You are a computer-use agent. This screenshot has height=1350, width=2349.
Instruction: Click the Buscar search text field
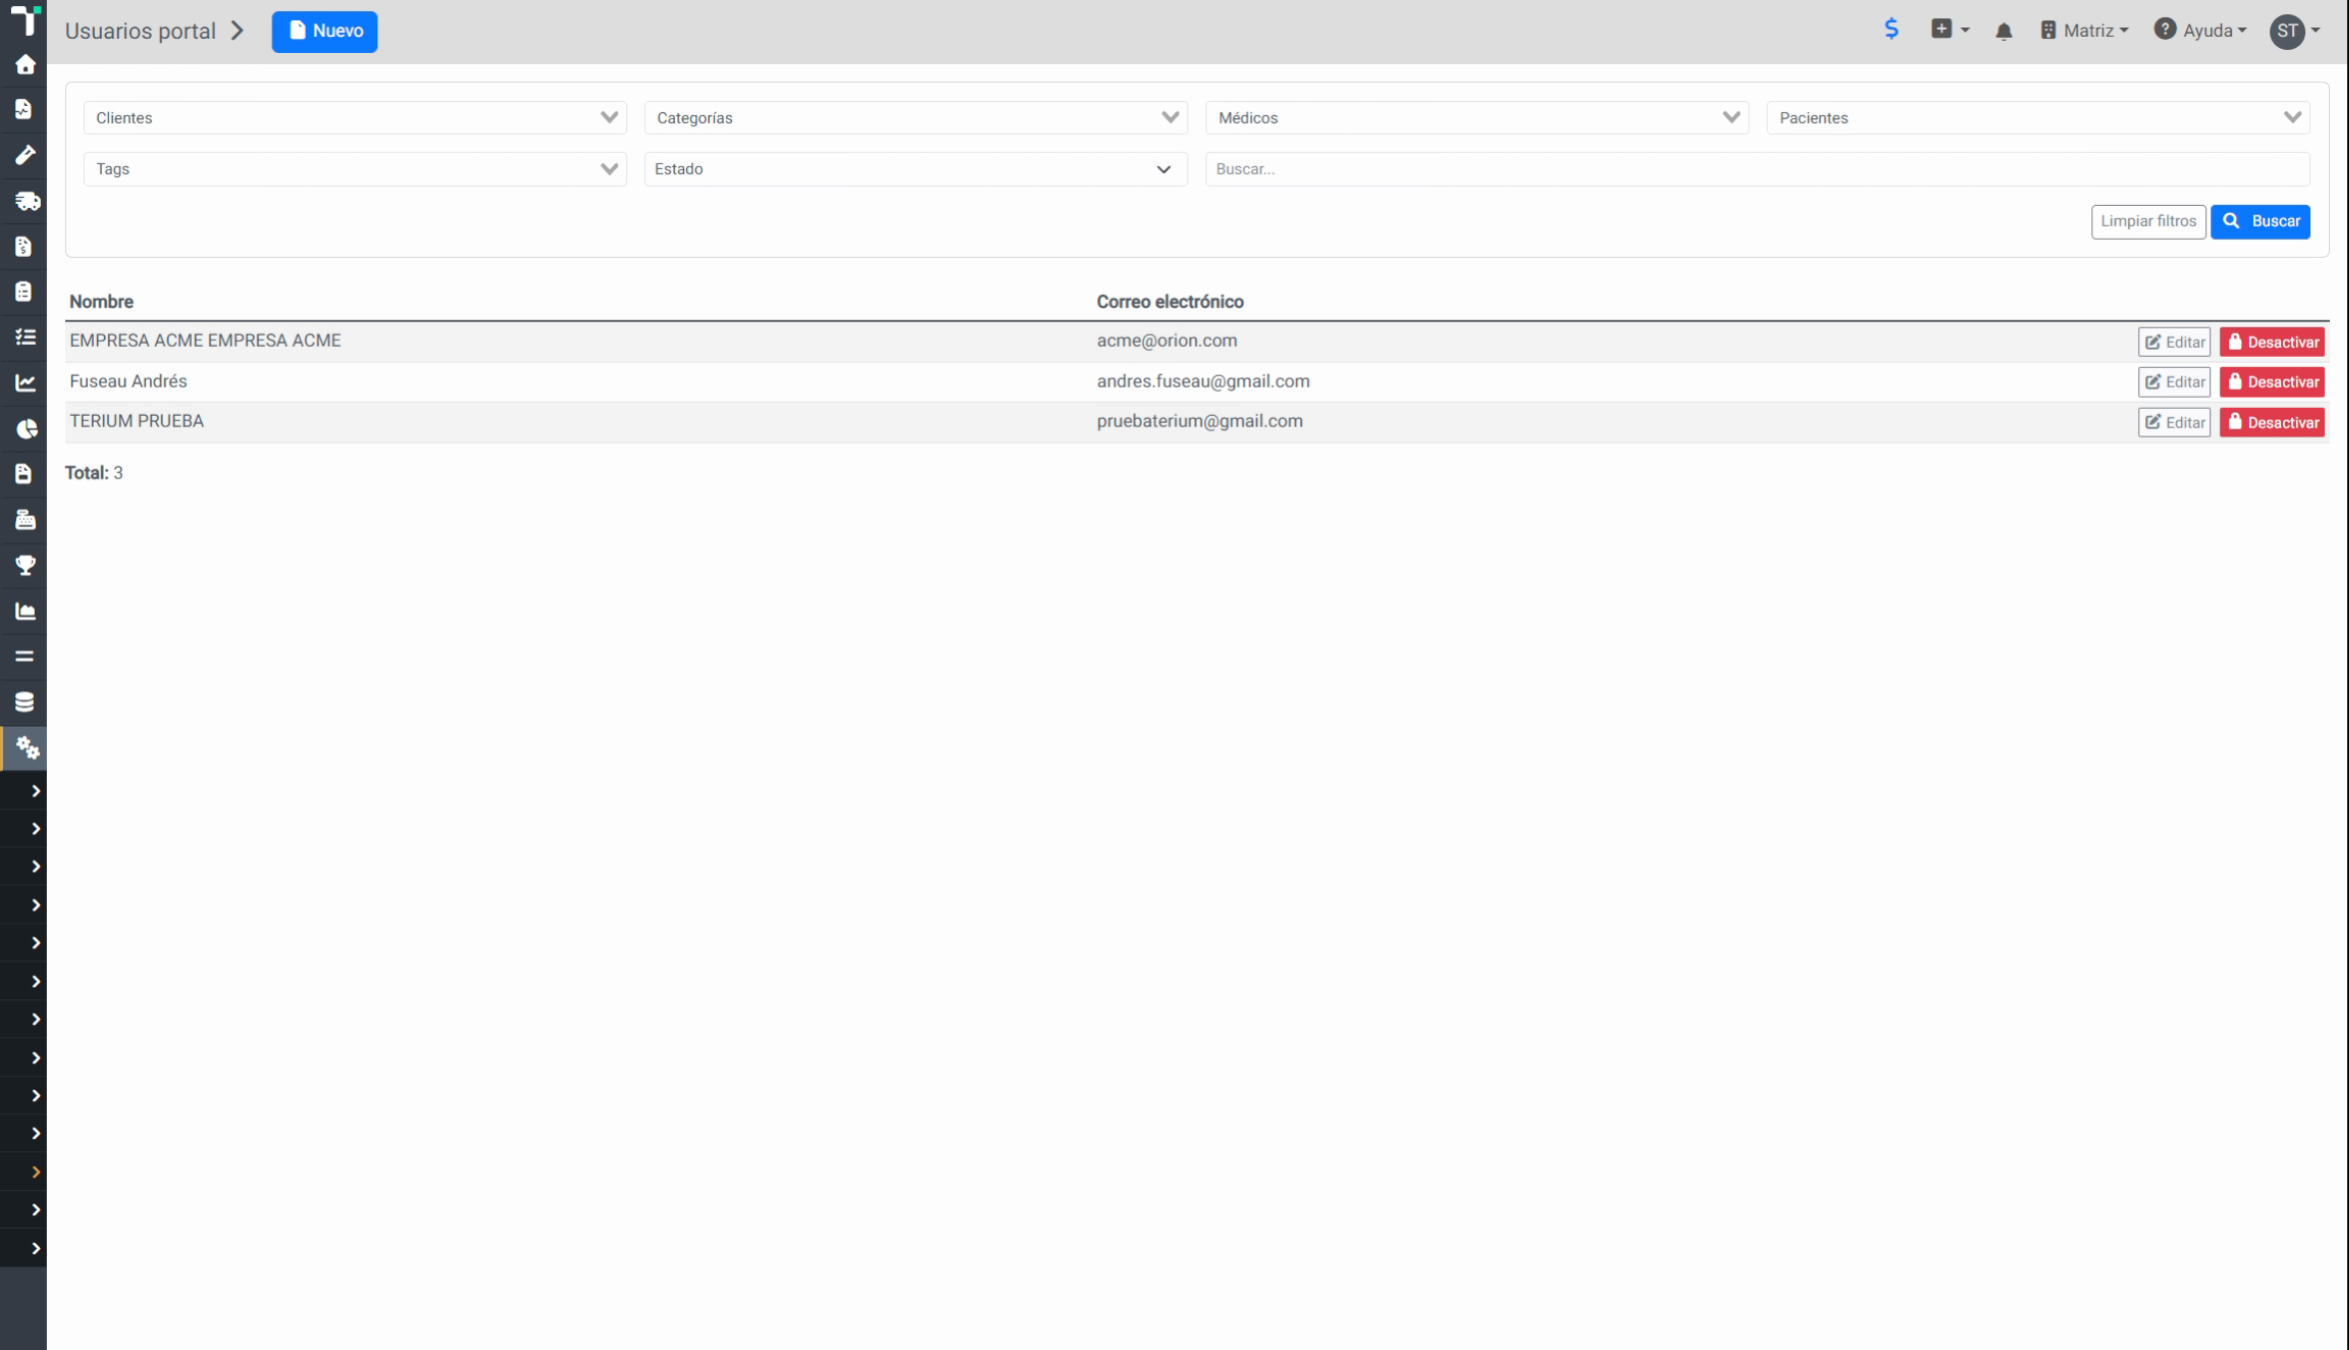pos(1757,169)
